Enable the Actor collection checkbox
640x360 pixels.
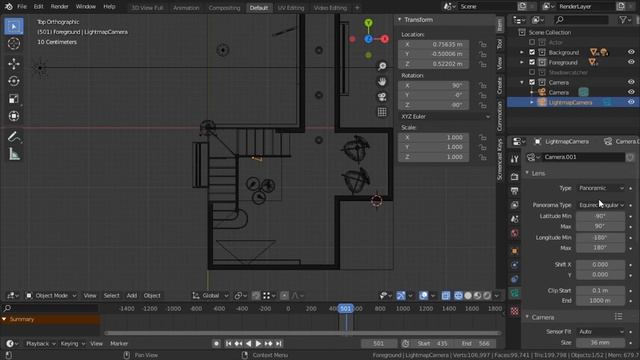(x=532, y=42)
